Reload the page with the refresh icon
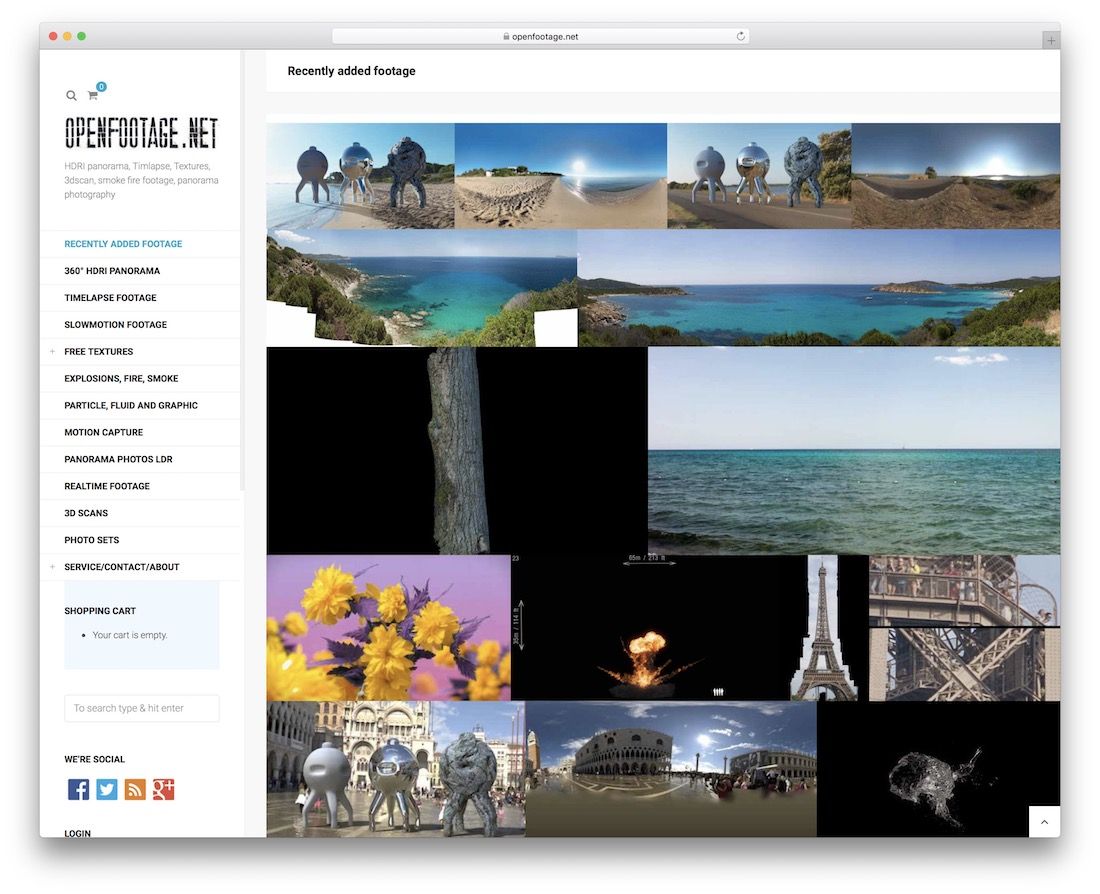 pyautogui.click(x=740, y=36)
